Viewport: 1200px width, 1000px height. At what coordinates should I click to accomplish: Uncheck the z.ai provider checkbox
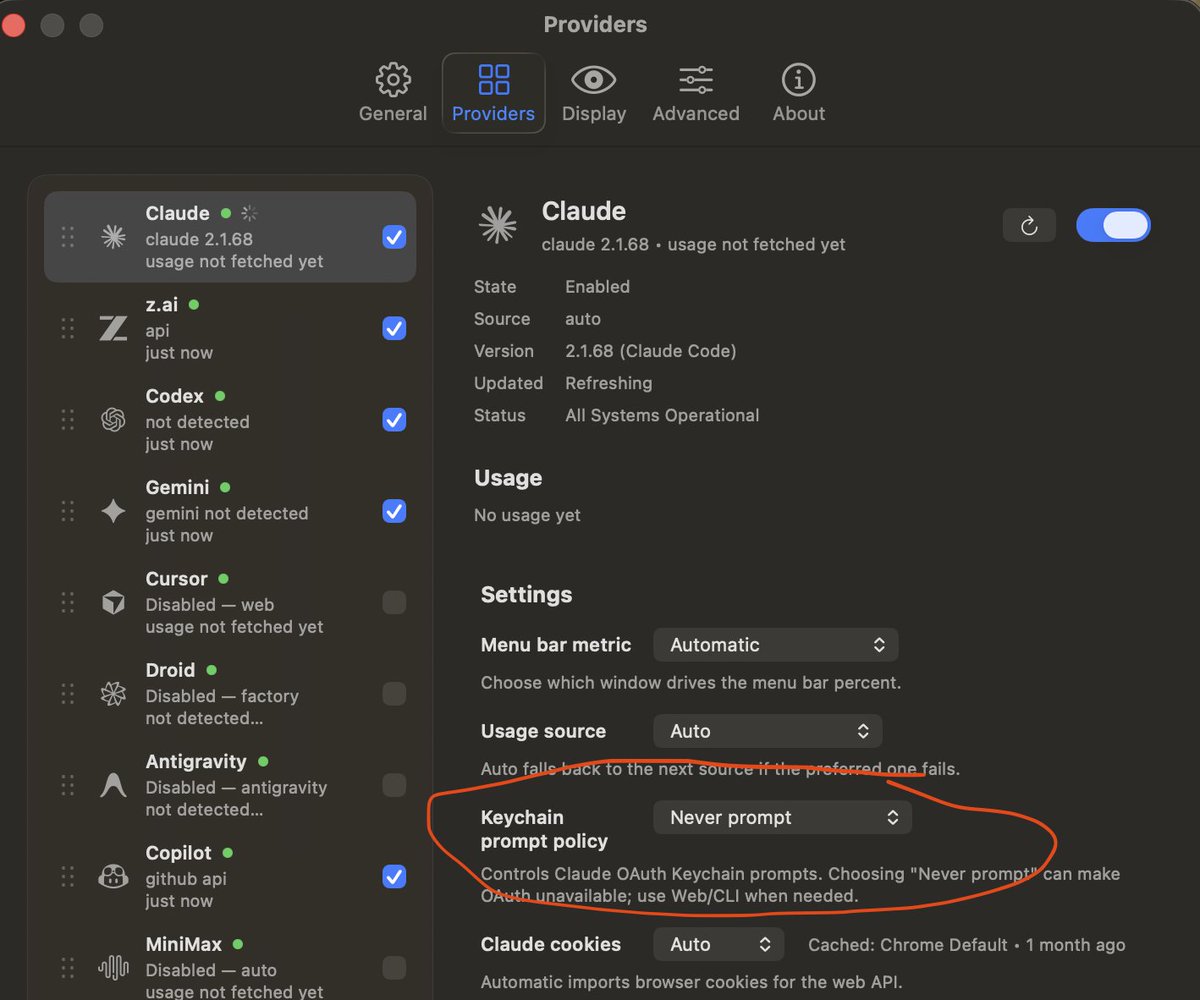[x=394, y=328]
